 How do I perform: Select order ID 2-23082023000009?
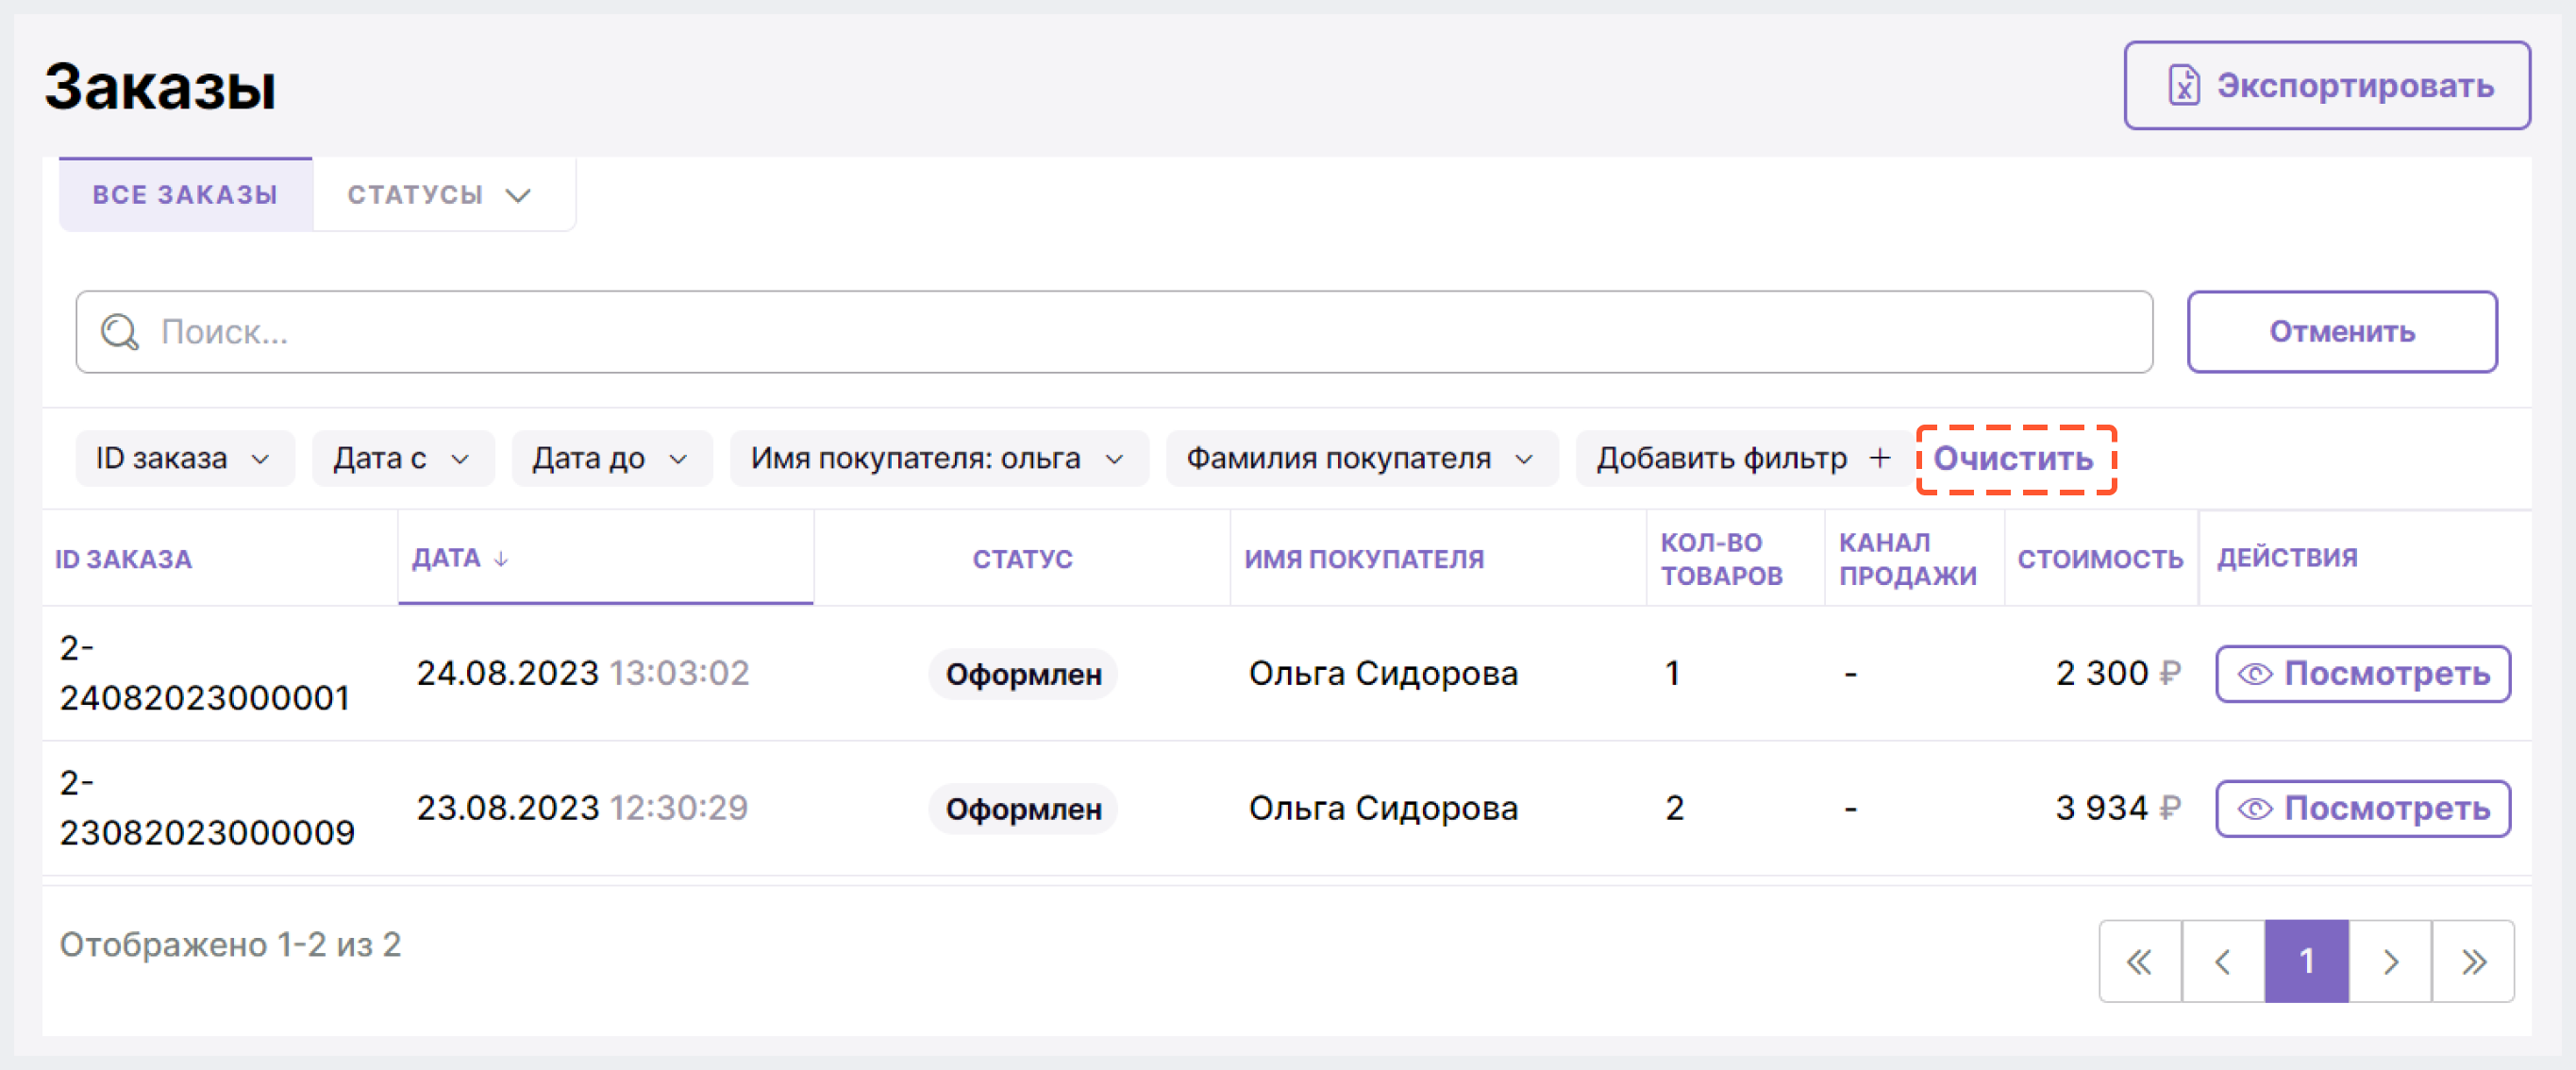[x=207, y=808]
